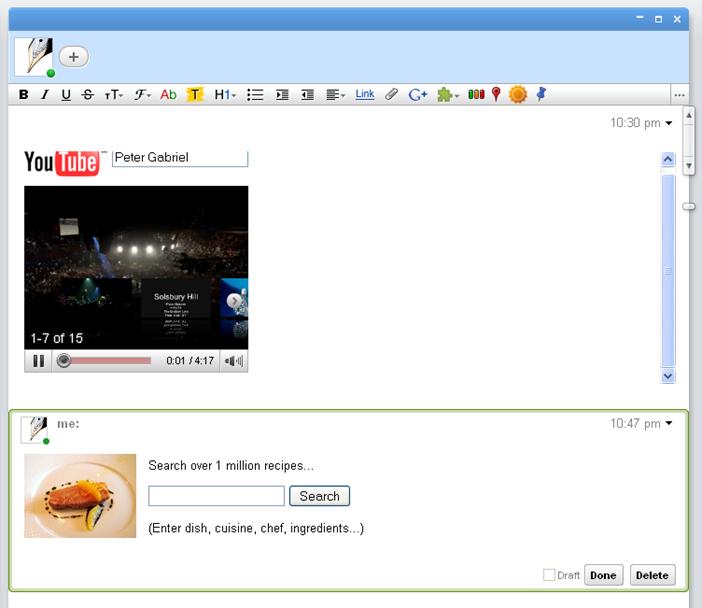Open the font family dropdown
702x608 pixels.
(x=142, y=94)
